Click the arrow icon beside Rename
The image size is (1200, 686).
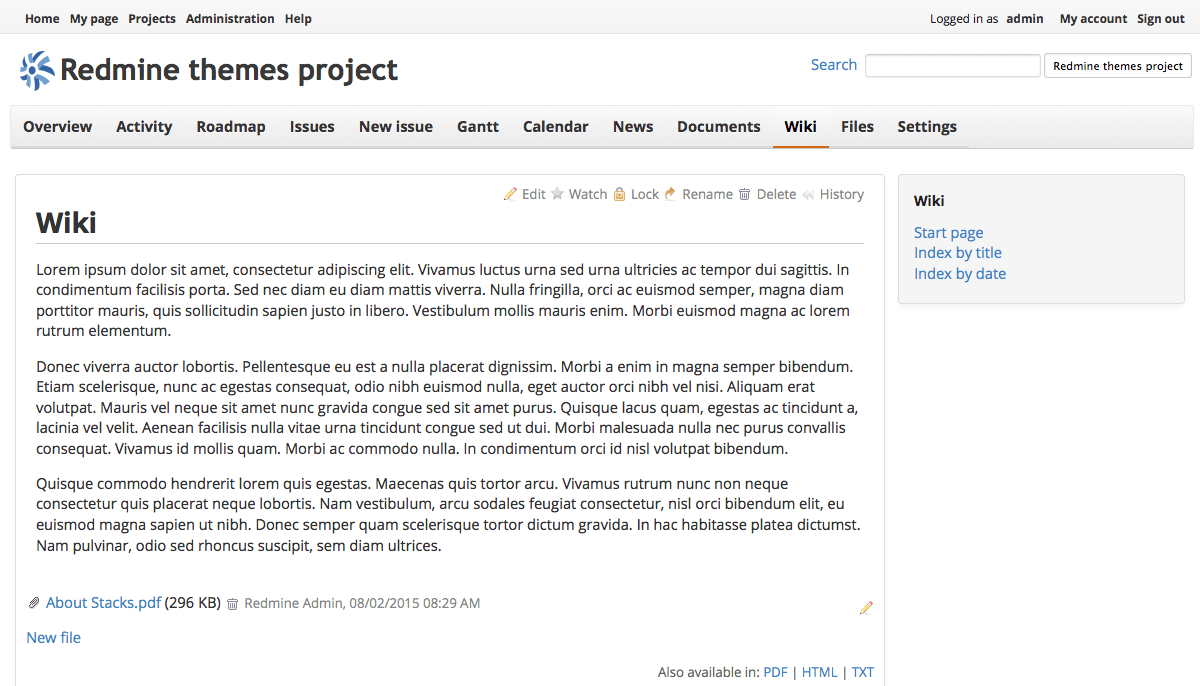click(x=670, y=194)
